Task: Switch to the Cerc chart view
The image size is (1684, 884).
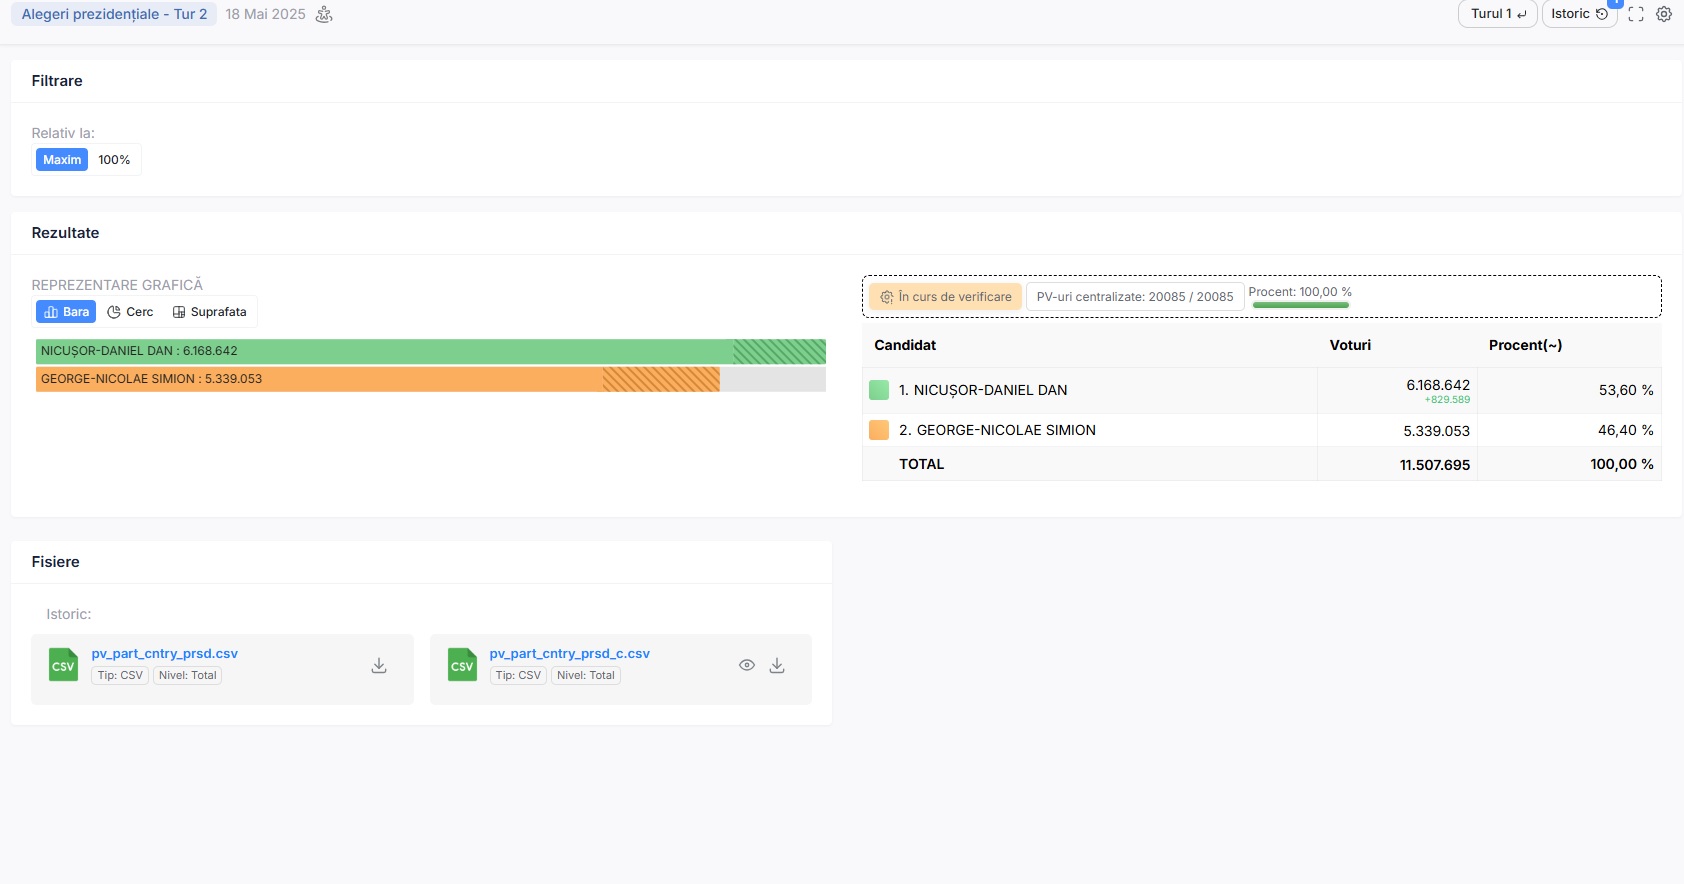Action: (x=130, y=312)
